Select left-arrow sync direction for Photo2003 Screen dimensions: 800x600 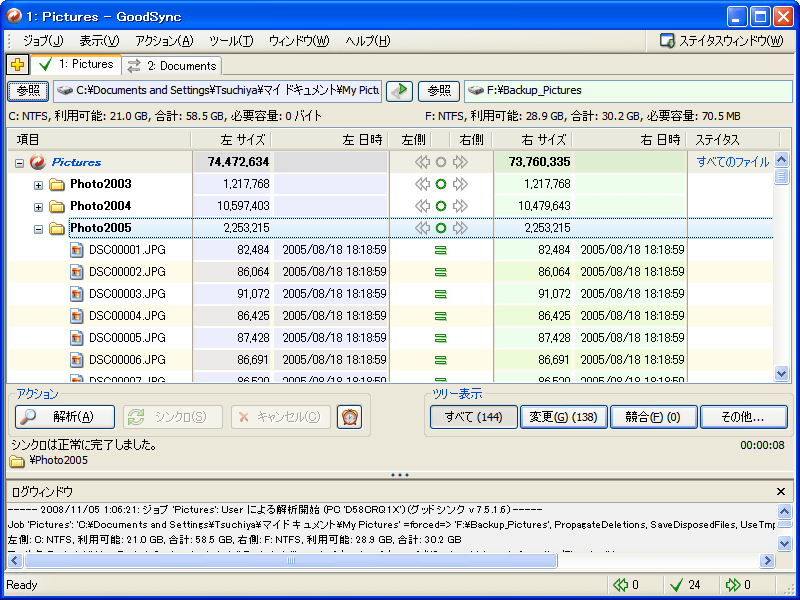click(422, 184)
